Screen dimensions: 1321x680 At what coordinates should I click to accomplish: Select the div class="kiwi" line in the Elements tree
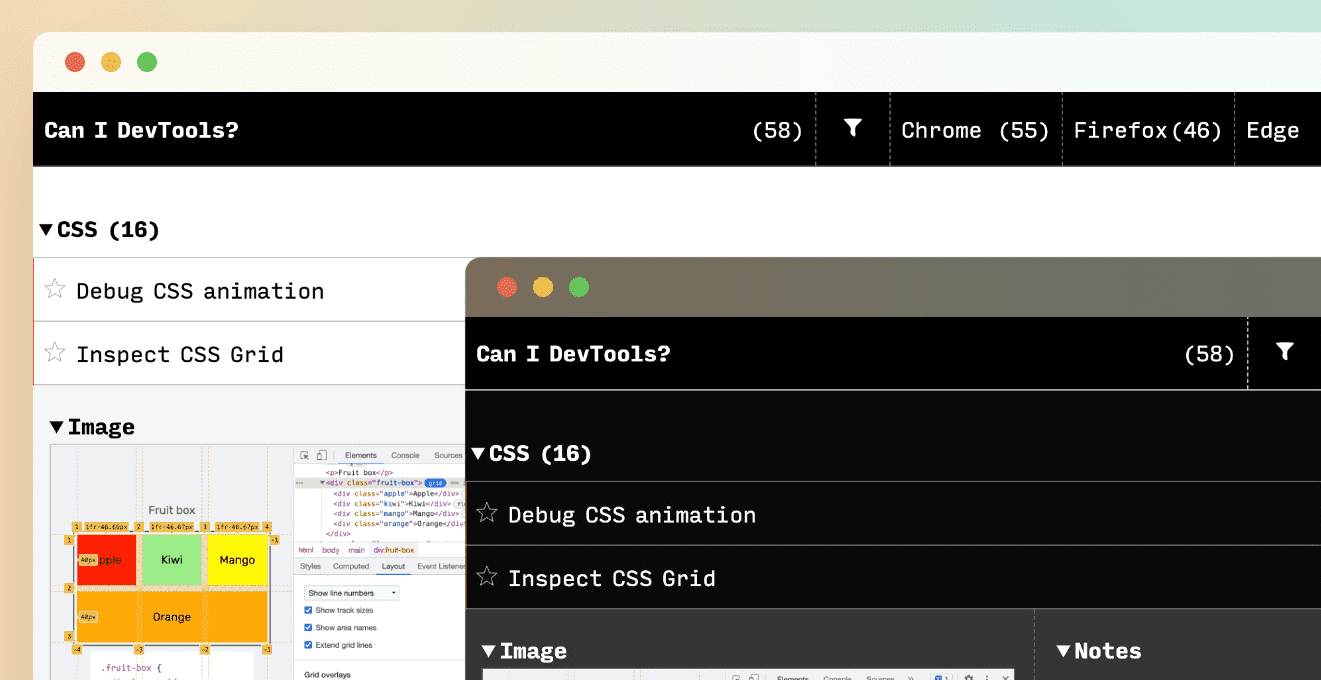[393, 503]
